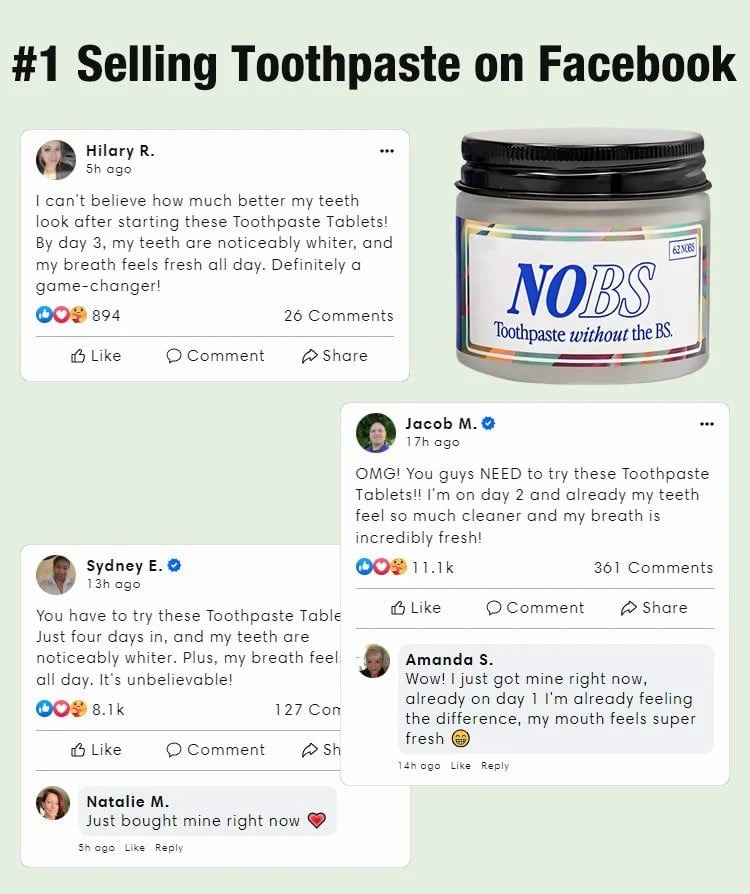750x894 pixels.
Task: Click Jacob M.'s verified badge
Action: pyautogui.click(x=488, y=423)
